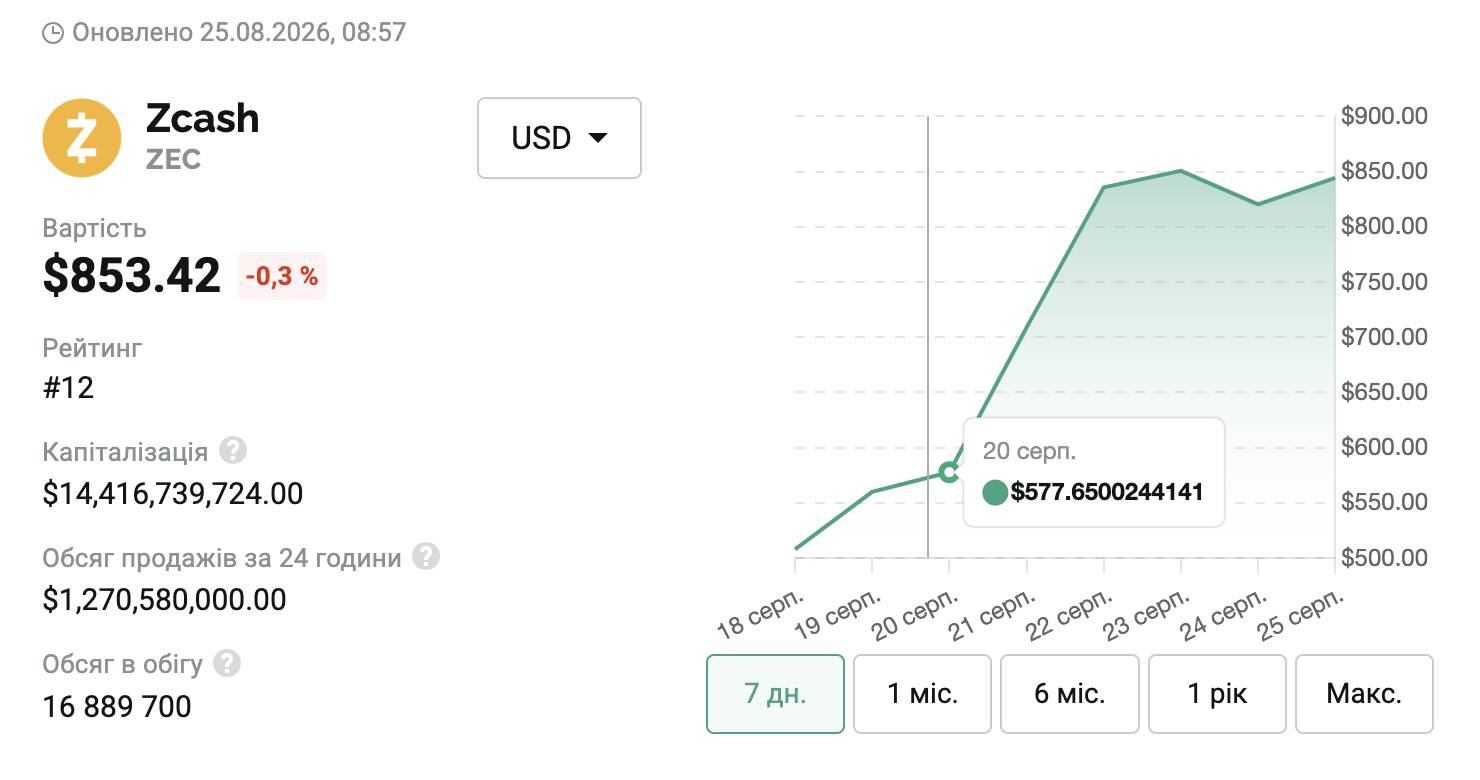Click the Zcash coin name heading
This screenshot has height=780, width=1480.
(203, 118)
